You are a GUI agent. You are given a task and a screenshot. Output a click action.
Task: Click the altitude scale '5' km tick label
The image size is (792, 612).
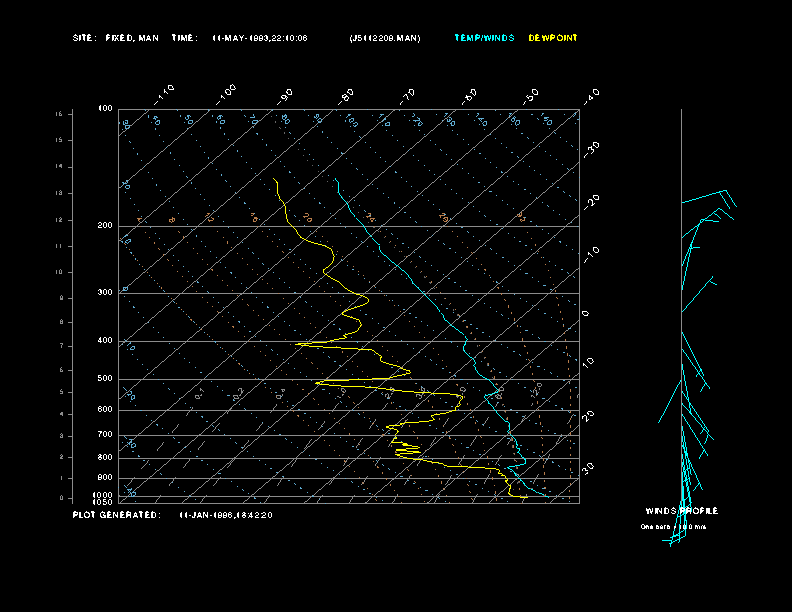tap(61, 392)
